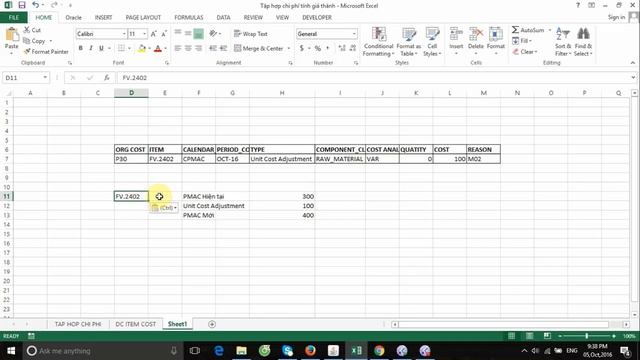Add a new sheet with plus icon
The height and width of the screenshot is (360, 640).
point(212,324)
